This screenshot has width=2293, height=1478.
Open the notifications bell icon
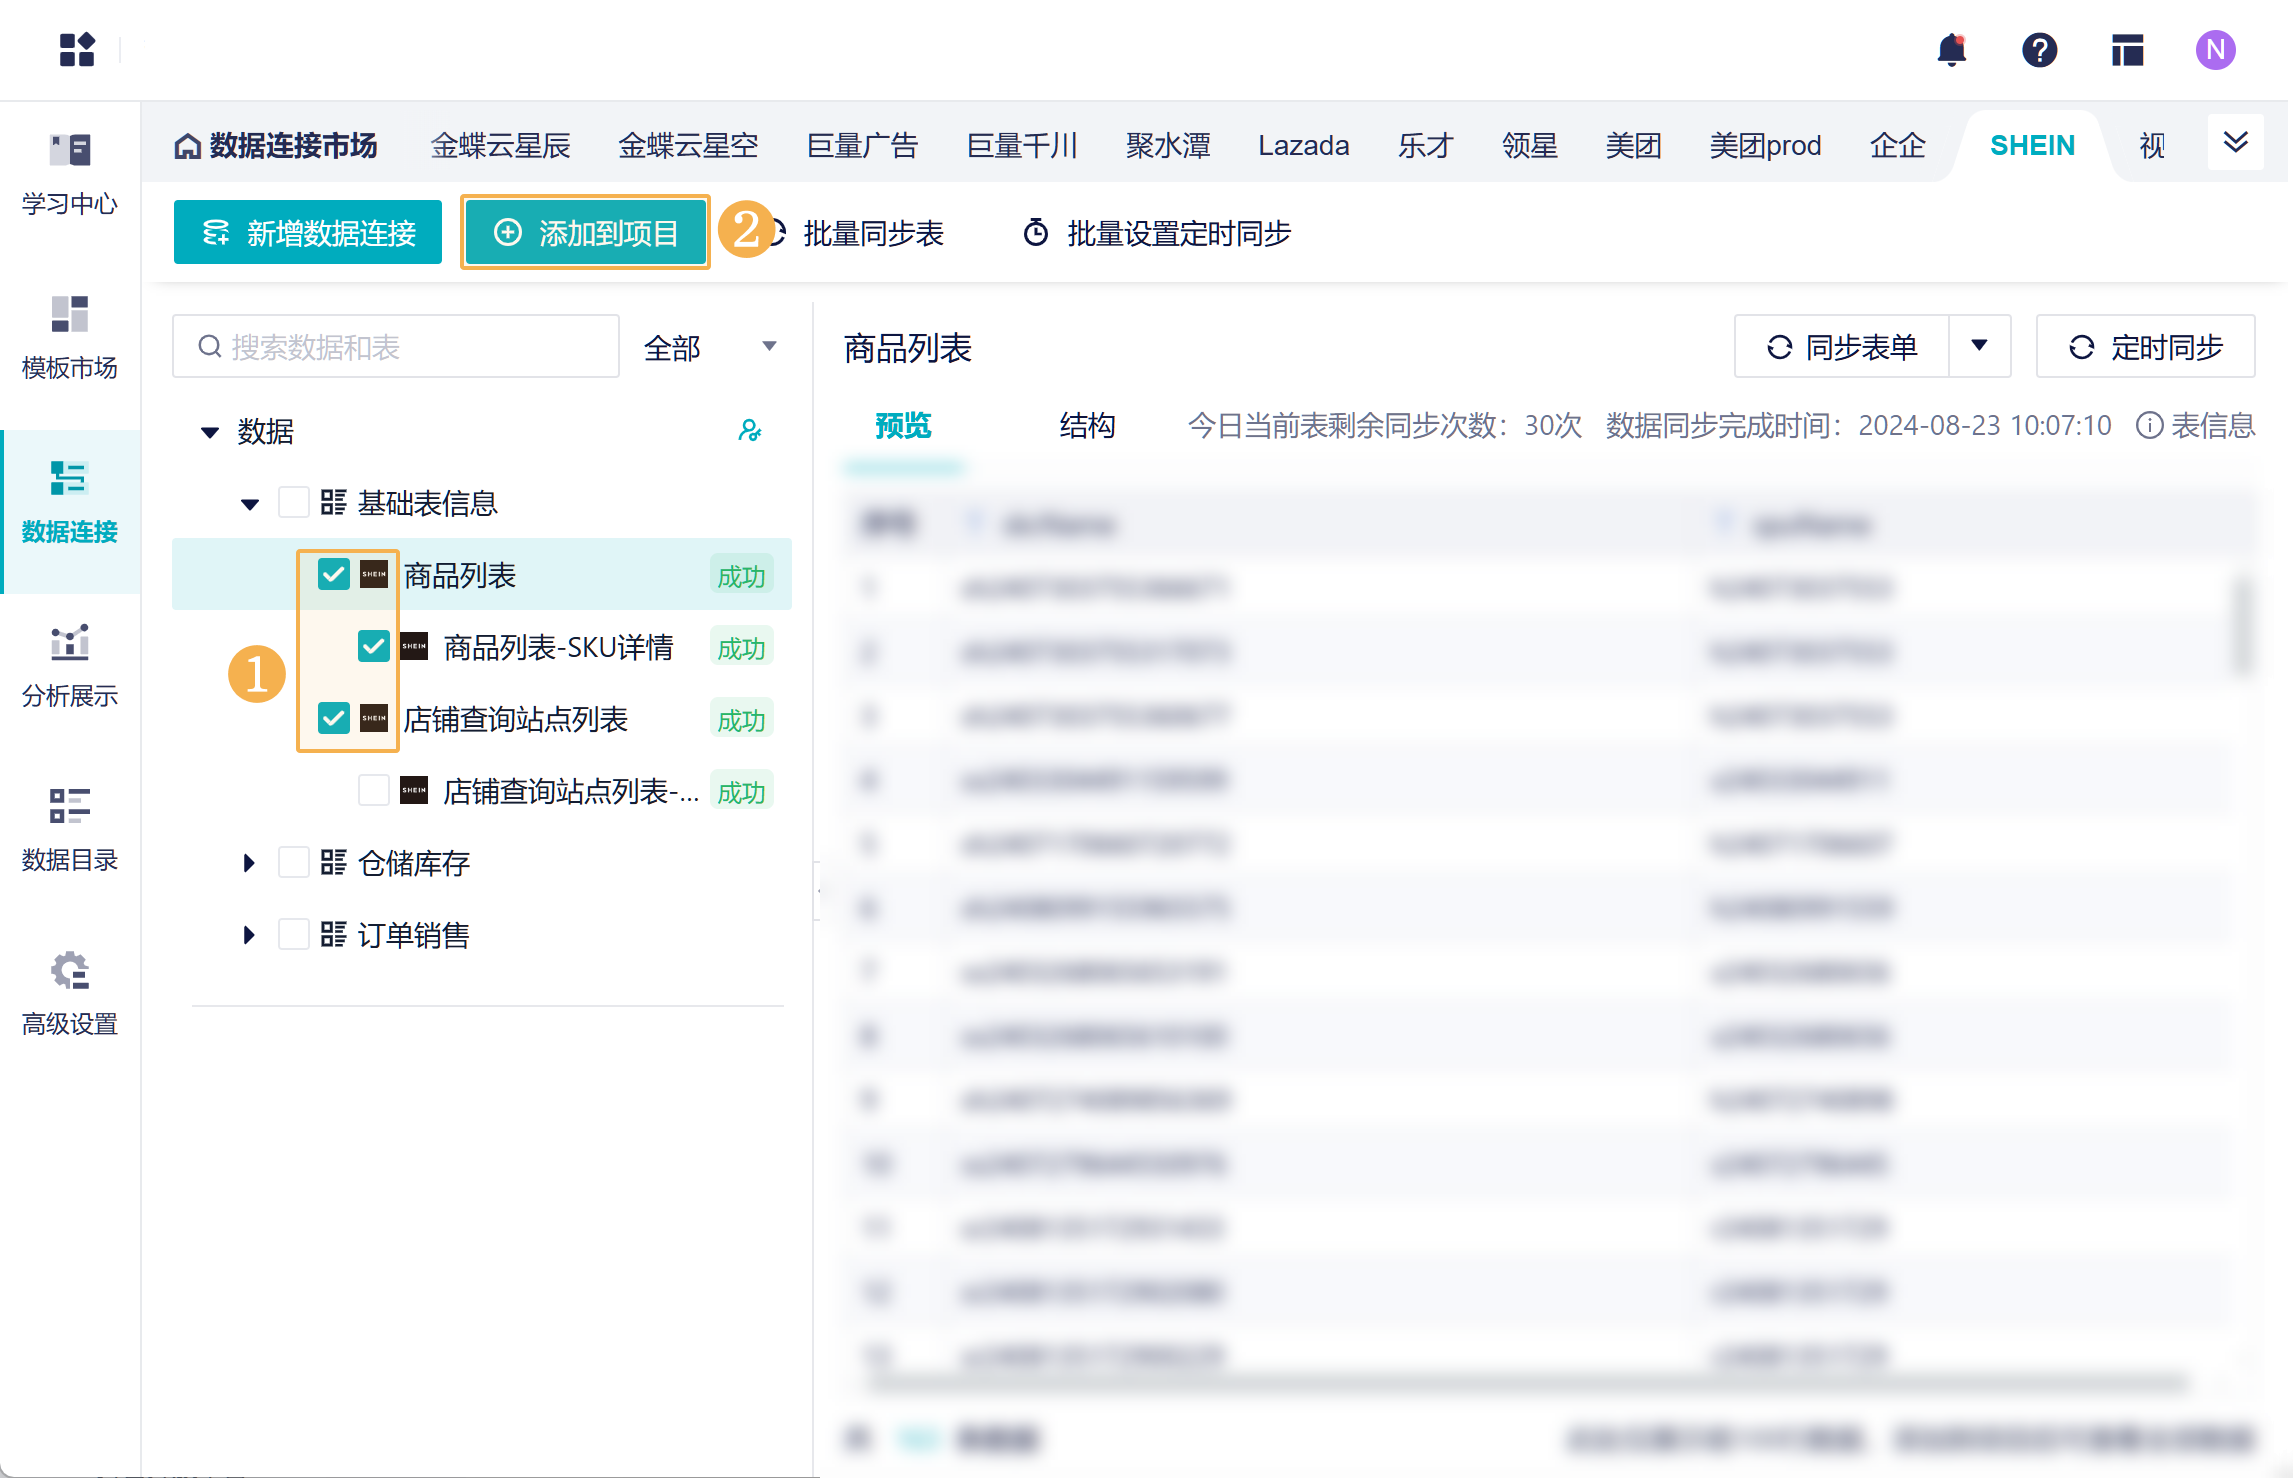pos(1951,50)
